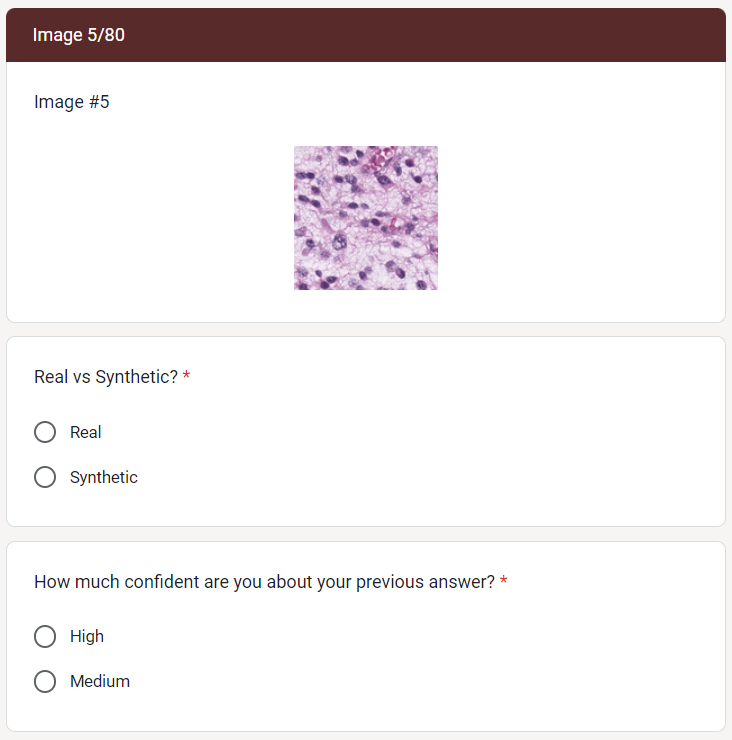Screen dimensions: 732x740
Task: Click the red asterisk beside Real vs Synthetic
Action: click(x=186, y=375)
